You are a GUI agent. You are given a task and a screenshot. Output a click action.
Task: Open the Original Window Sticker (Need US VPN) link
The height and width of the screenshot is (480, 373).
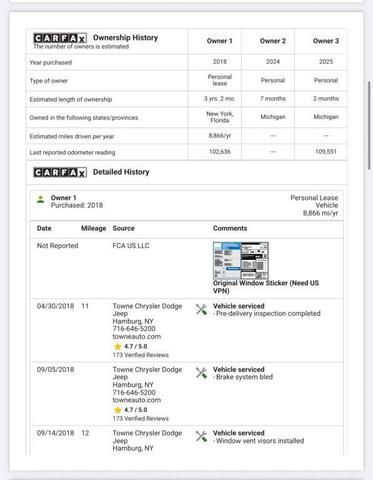point(266,287)
